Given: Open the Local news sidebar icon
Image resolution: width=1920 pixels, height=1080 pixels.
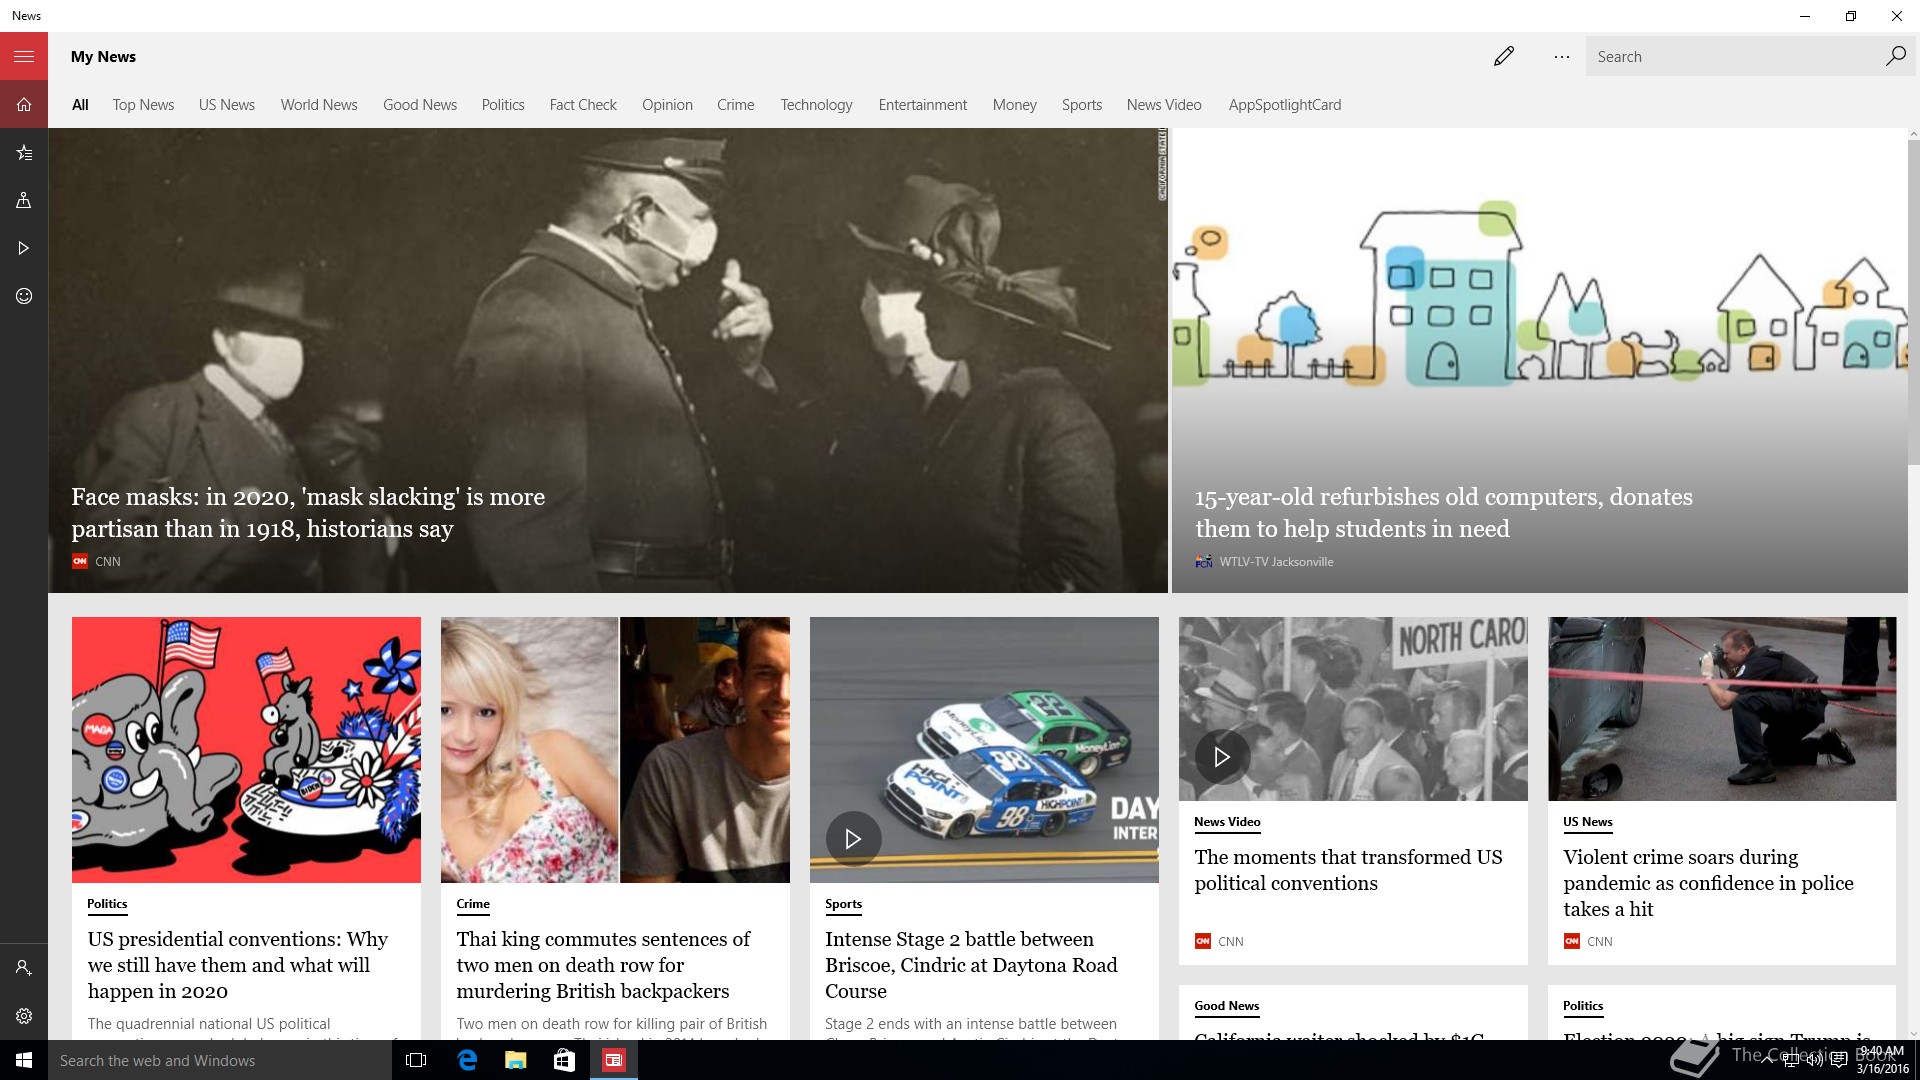Looking at the screenshot, I should 24,200.
